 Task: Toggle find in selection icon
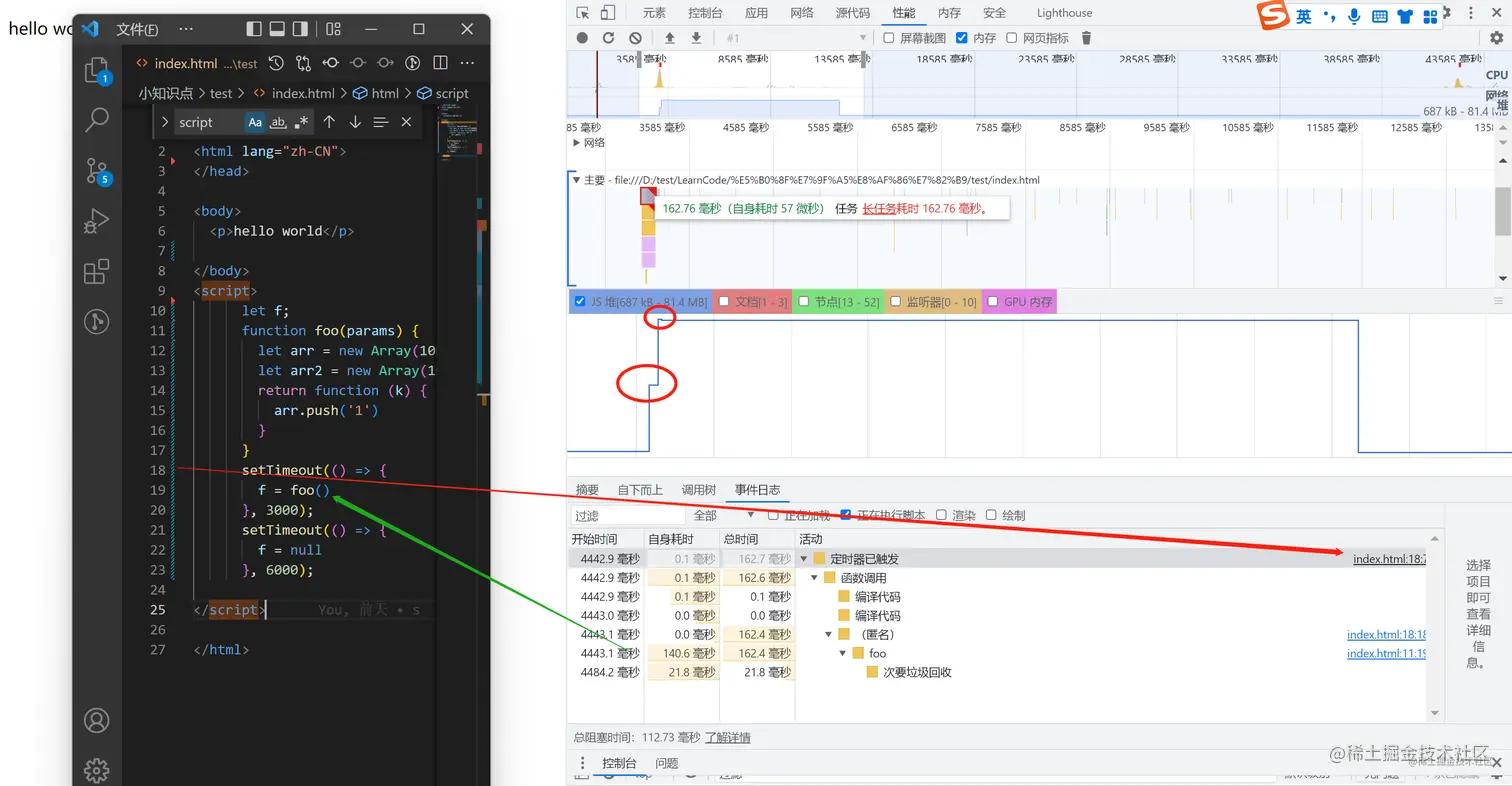[x=381, y=122]
